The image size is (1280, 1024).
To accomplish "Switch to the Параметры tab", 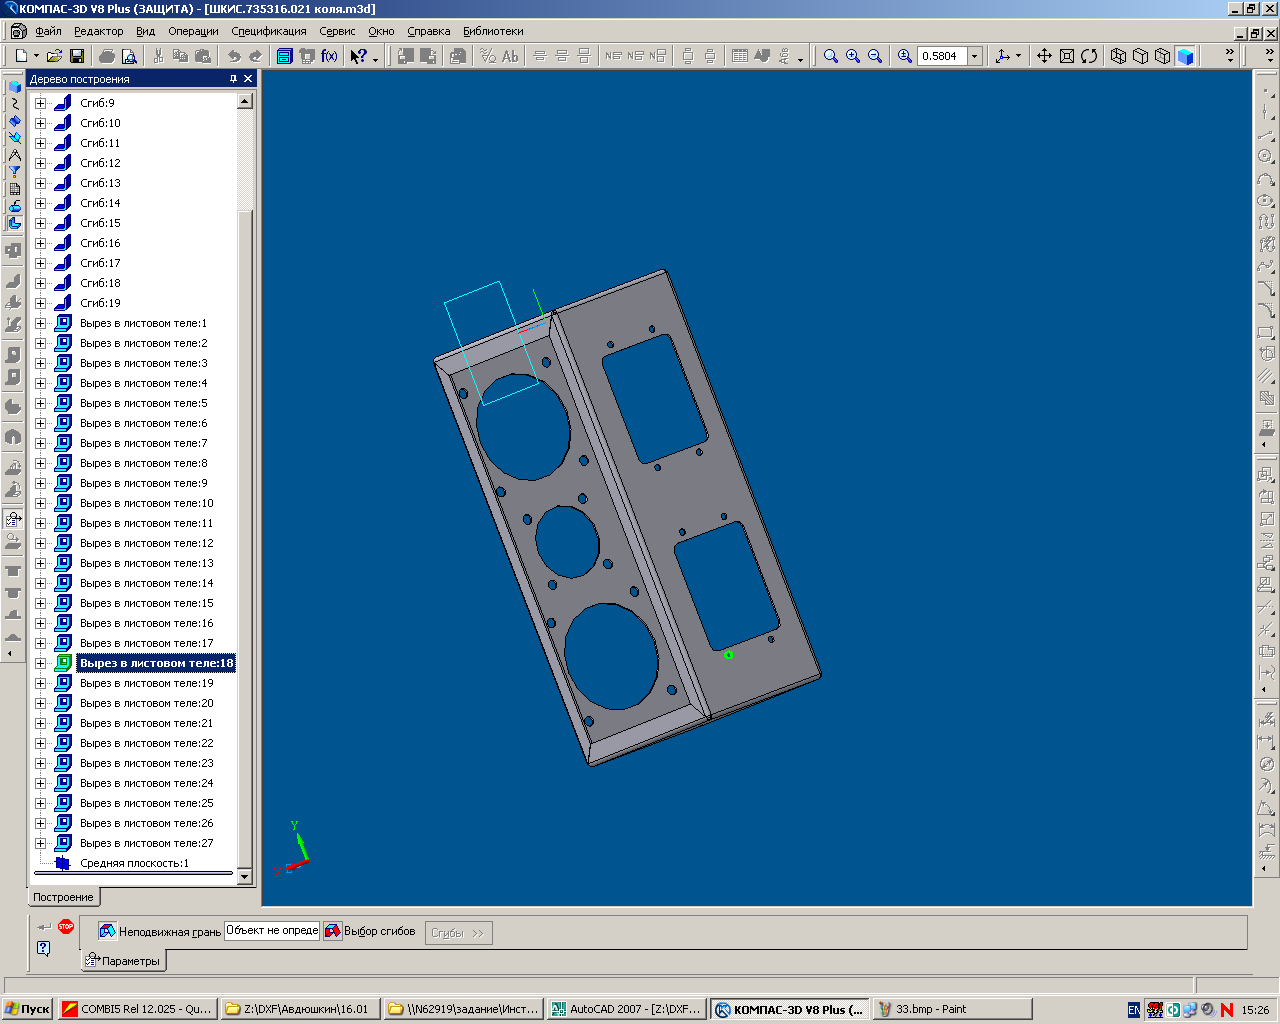I will click(124, 961).
